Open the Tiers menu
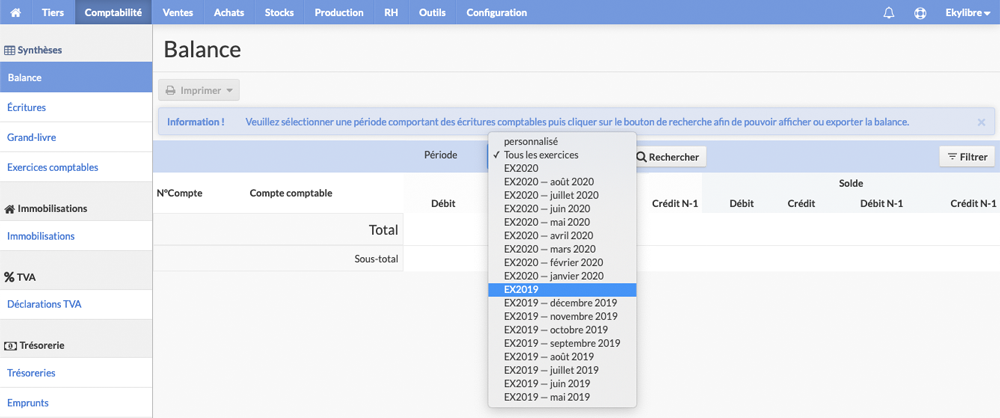The image size is (1000, 418). (x=53, y=12)
